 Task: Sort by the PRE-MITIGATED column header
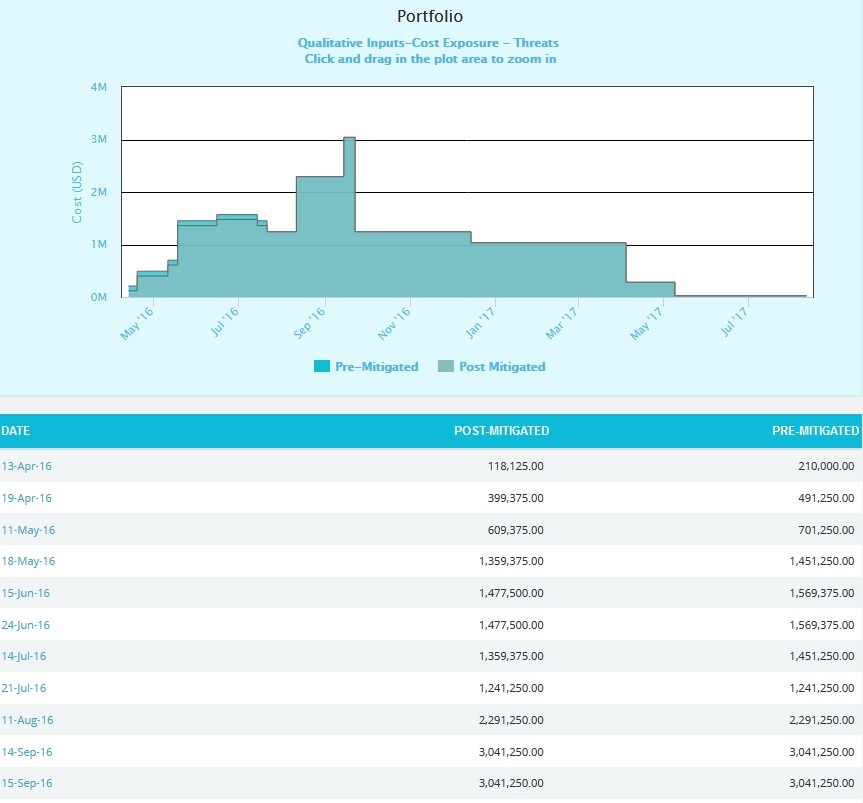coord(815,431)
